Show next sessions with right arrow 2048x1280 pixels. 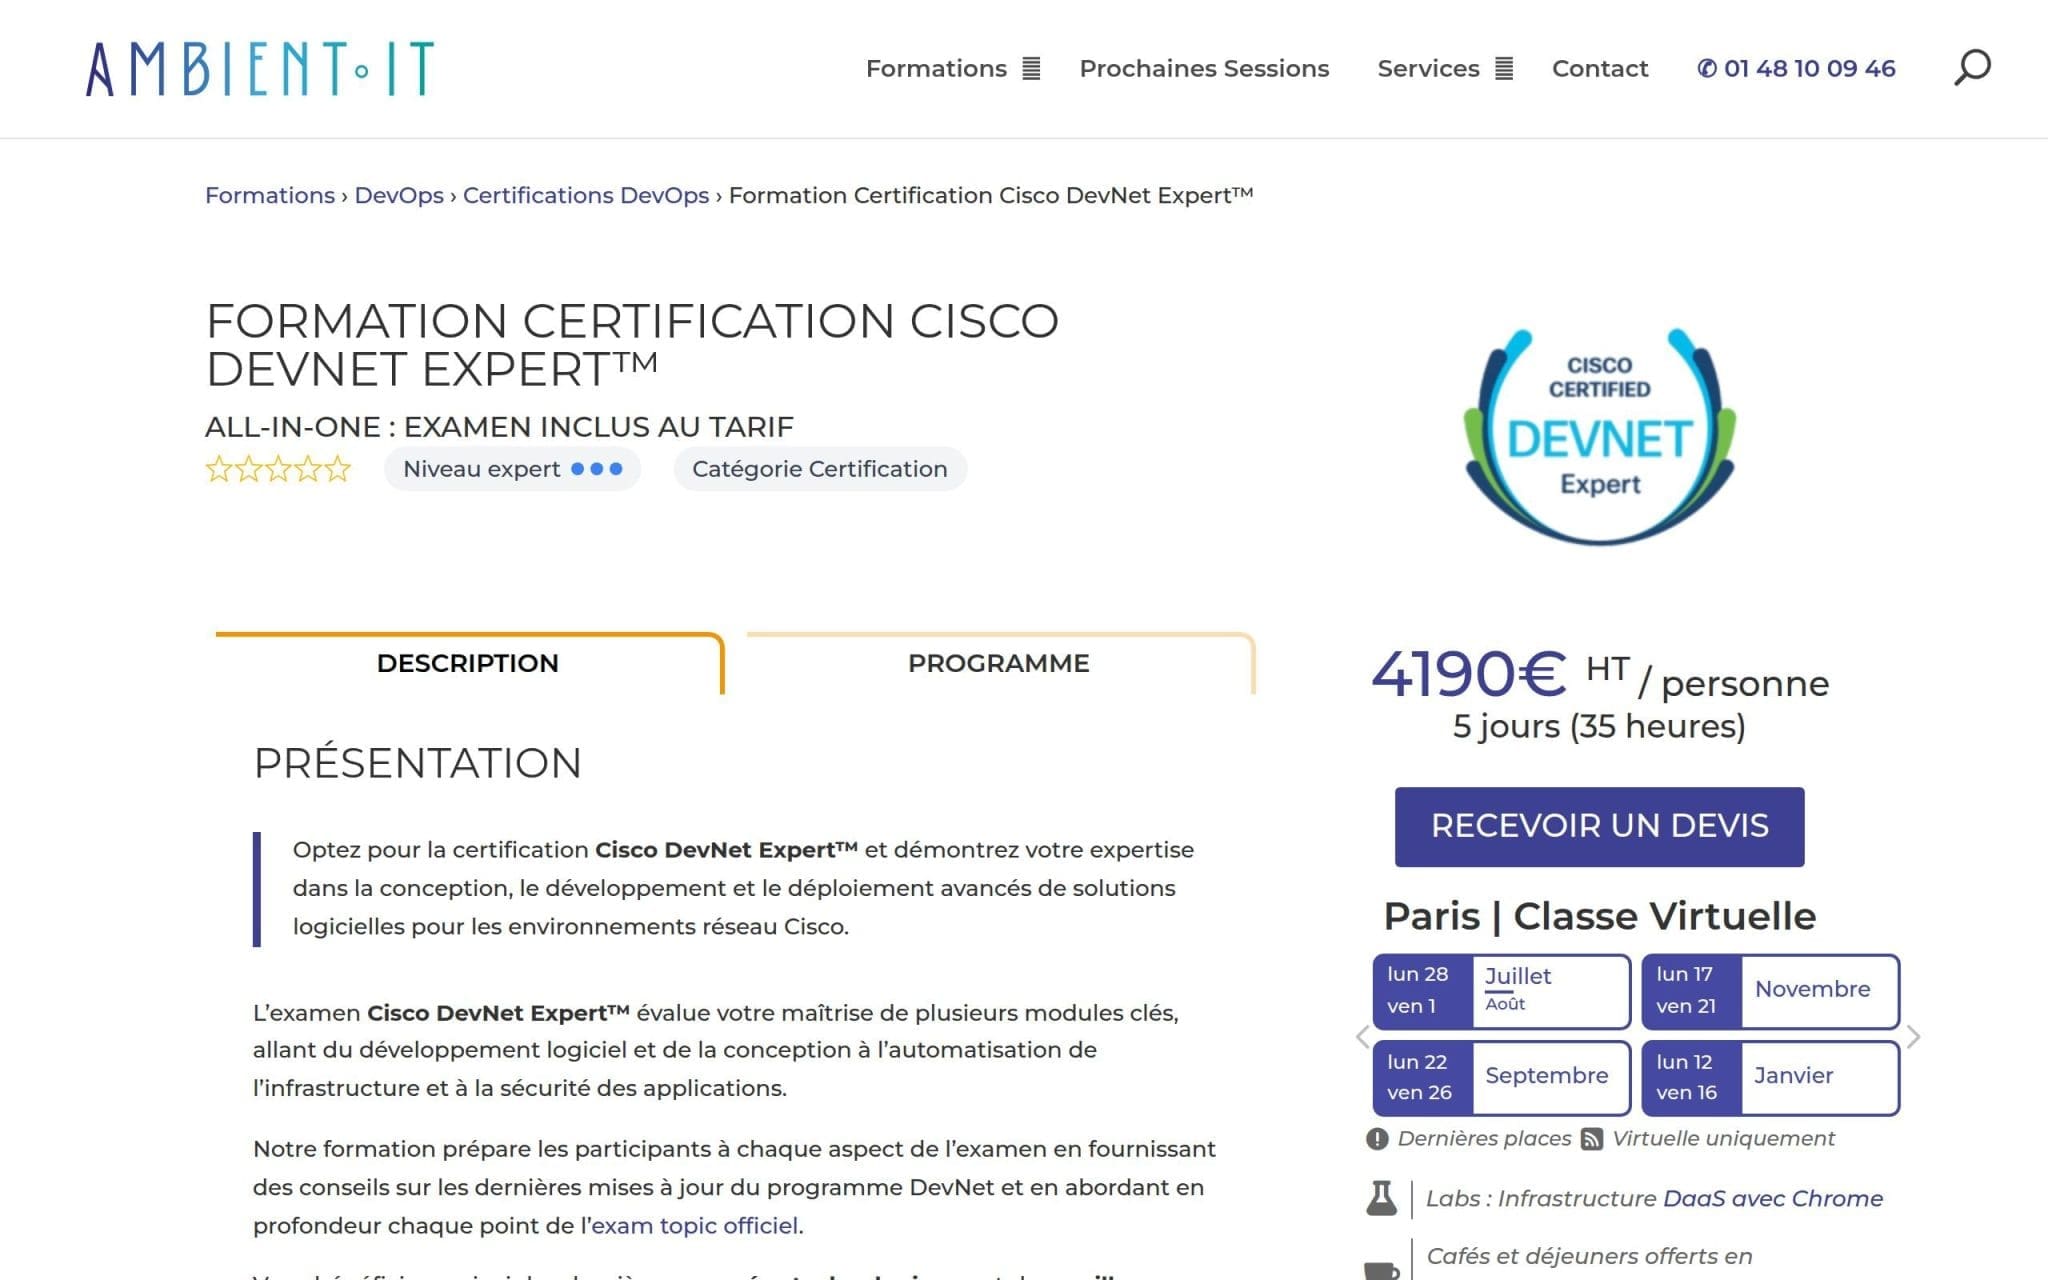point(1913,1036)
